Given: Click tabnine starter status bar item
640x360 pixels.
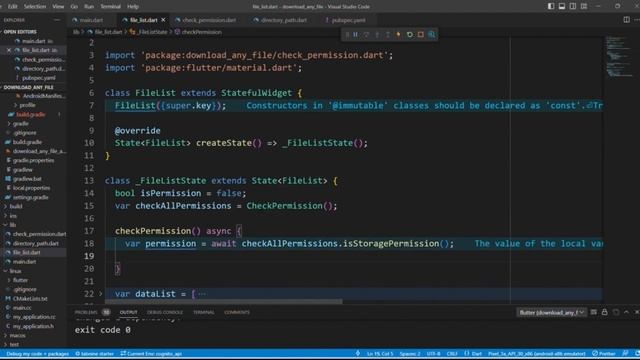Looking at the screenshot, I should tap(94, 353).
